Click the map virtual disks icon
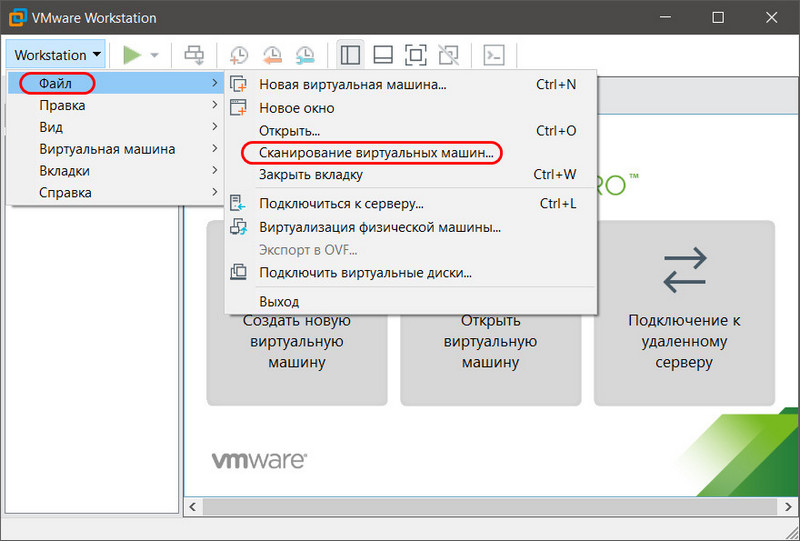The image size is (800, 541). (238, 272)
